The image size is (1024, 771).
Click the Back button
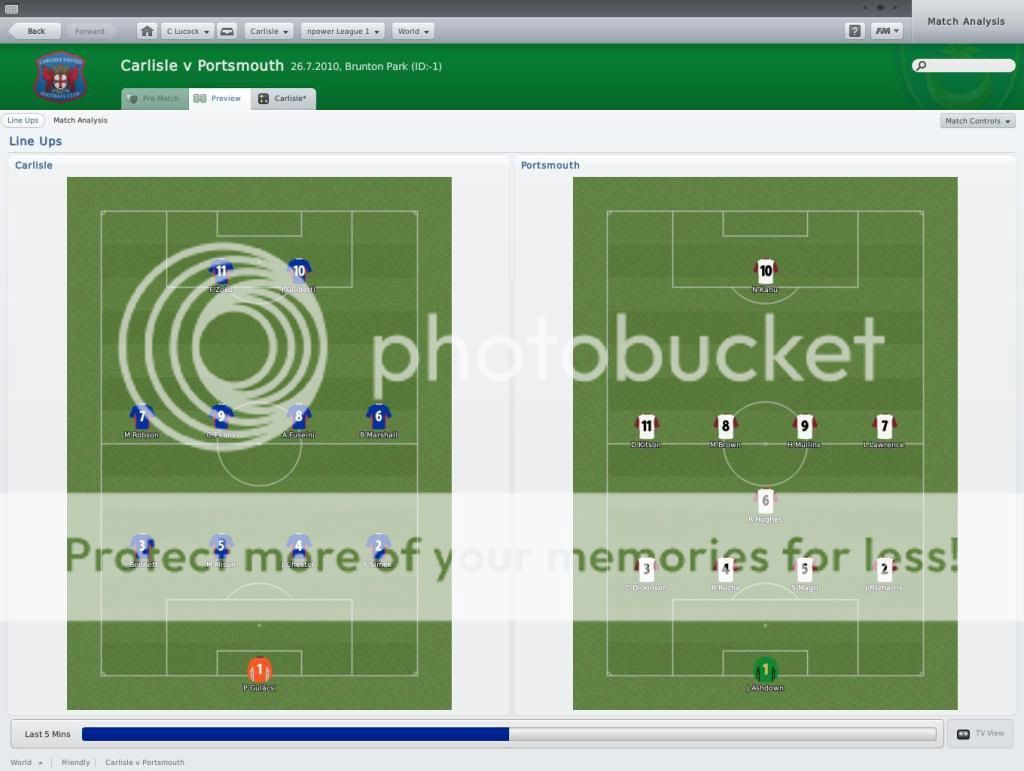[35, 31]
